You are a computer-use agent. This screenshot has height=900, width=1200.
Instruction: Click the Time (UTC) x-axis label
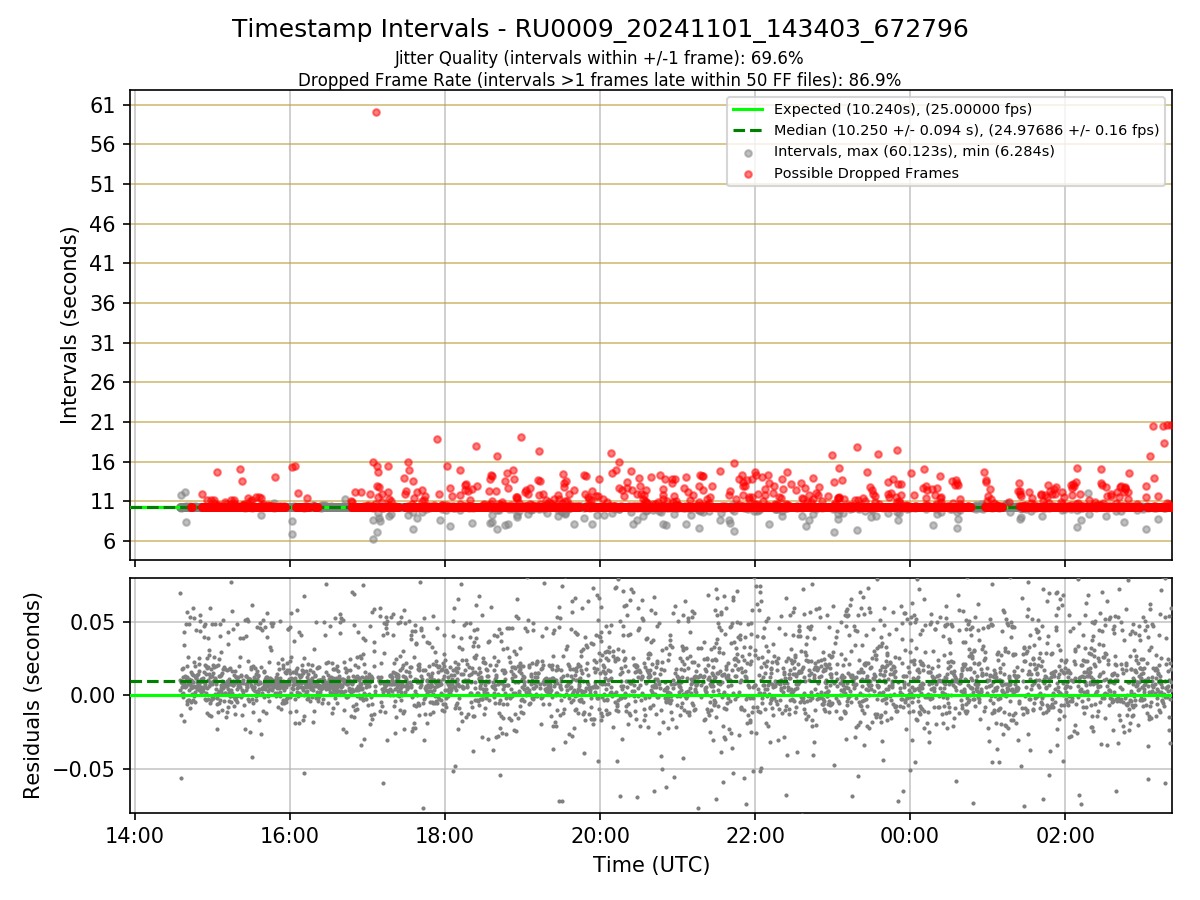click(x=651, y=865)
